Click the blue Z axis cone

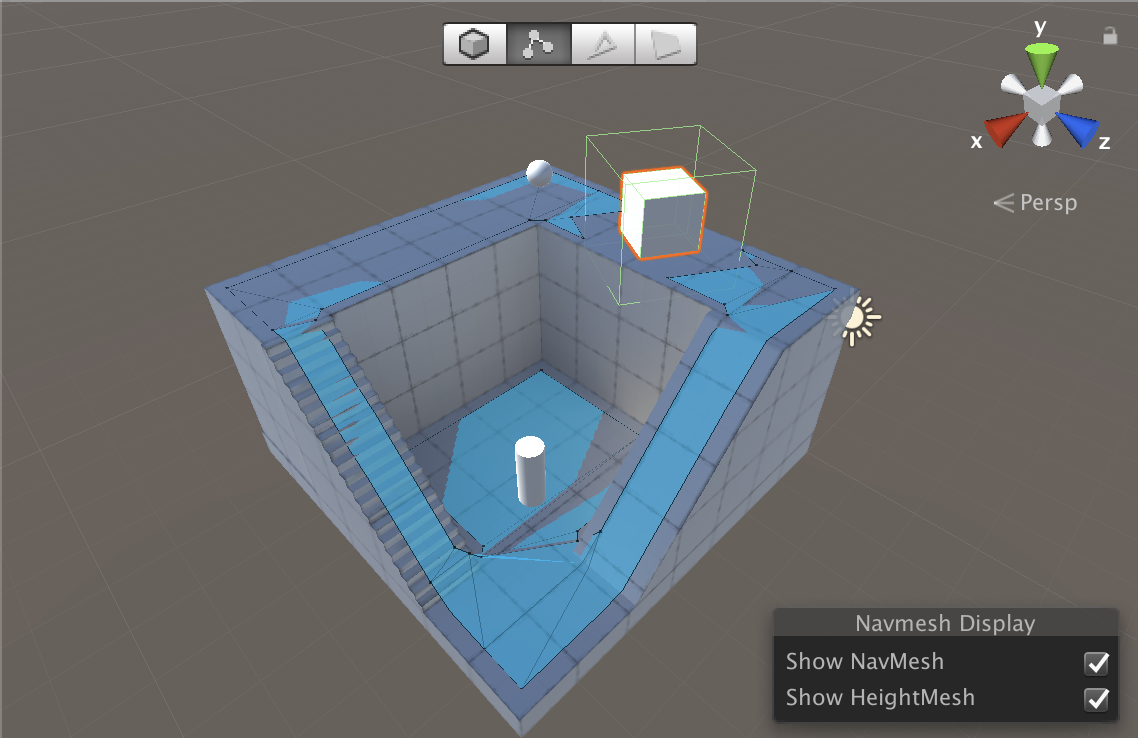1080,129
